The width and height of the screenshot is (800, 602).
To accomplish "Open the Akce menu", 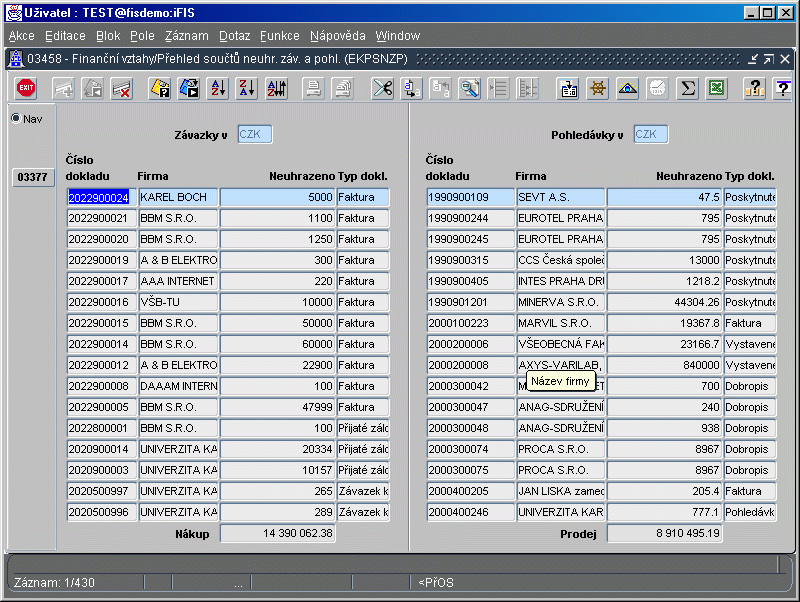I will 21,36.
